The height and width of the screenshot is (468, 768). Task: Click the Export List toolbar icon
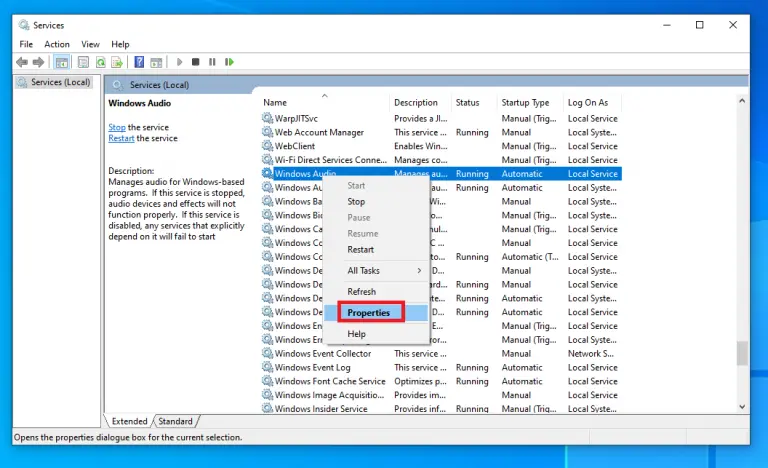[117, 62]
